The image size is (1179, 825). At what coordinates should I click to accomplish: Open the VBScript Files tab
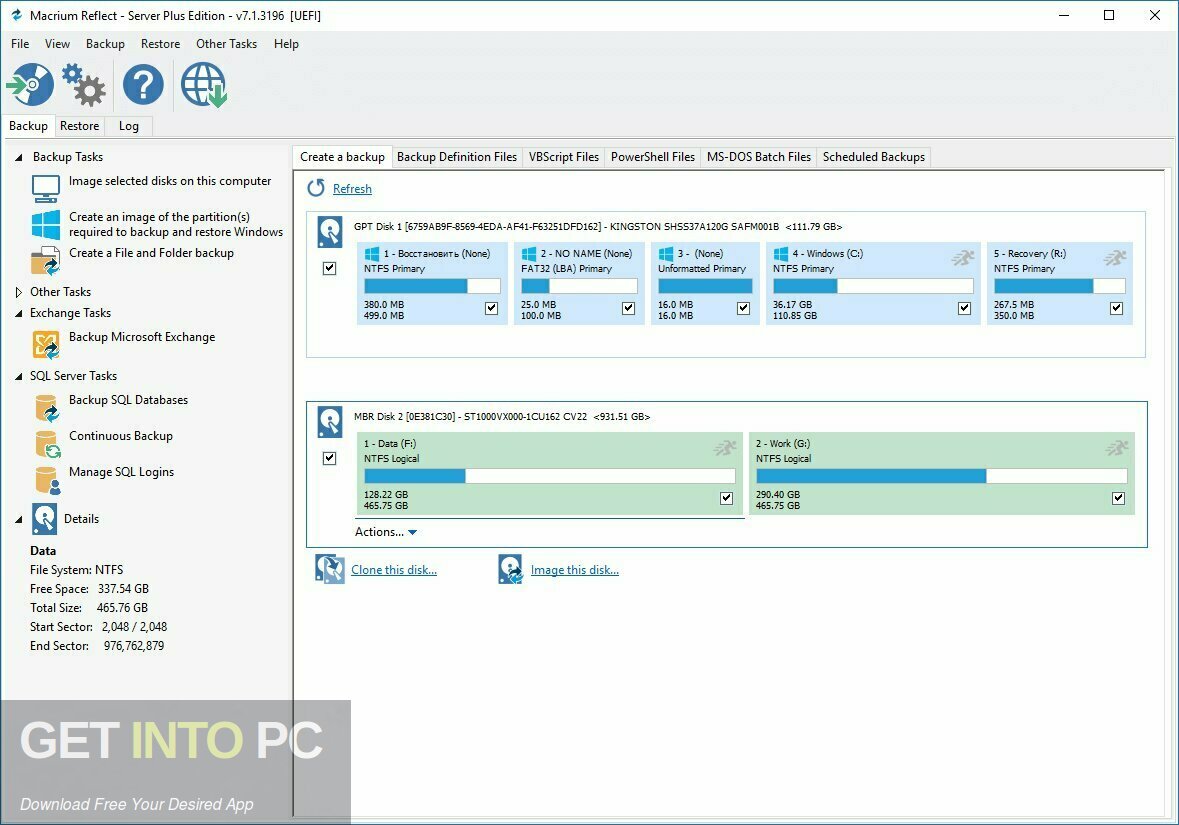[564, 156]
